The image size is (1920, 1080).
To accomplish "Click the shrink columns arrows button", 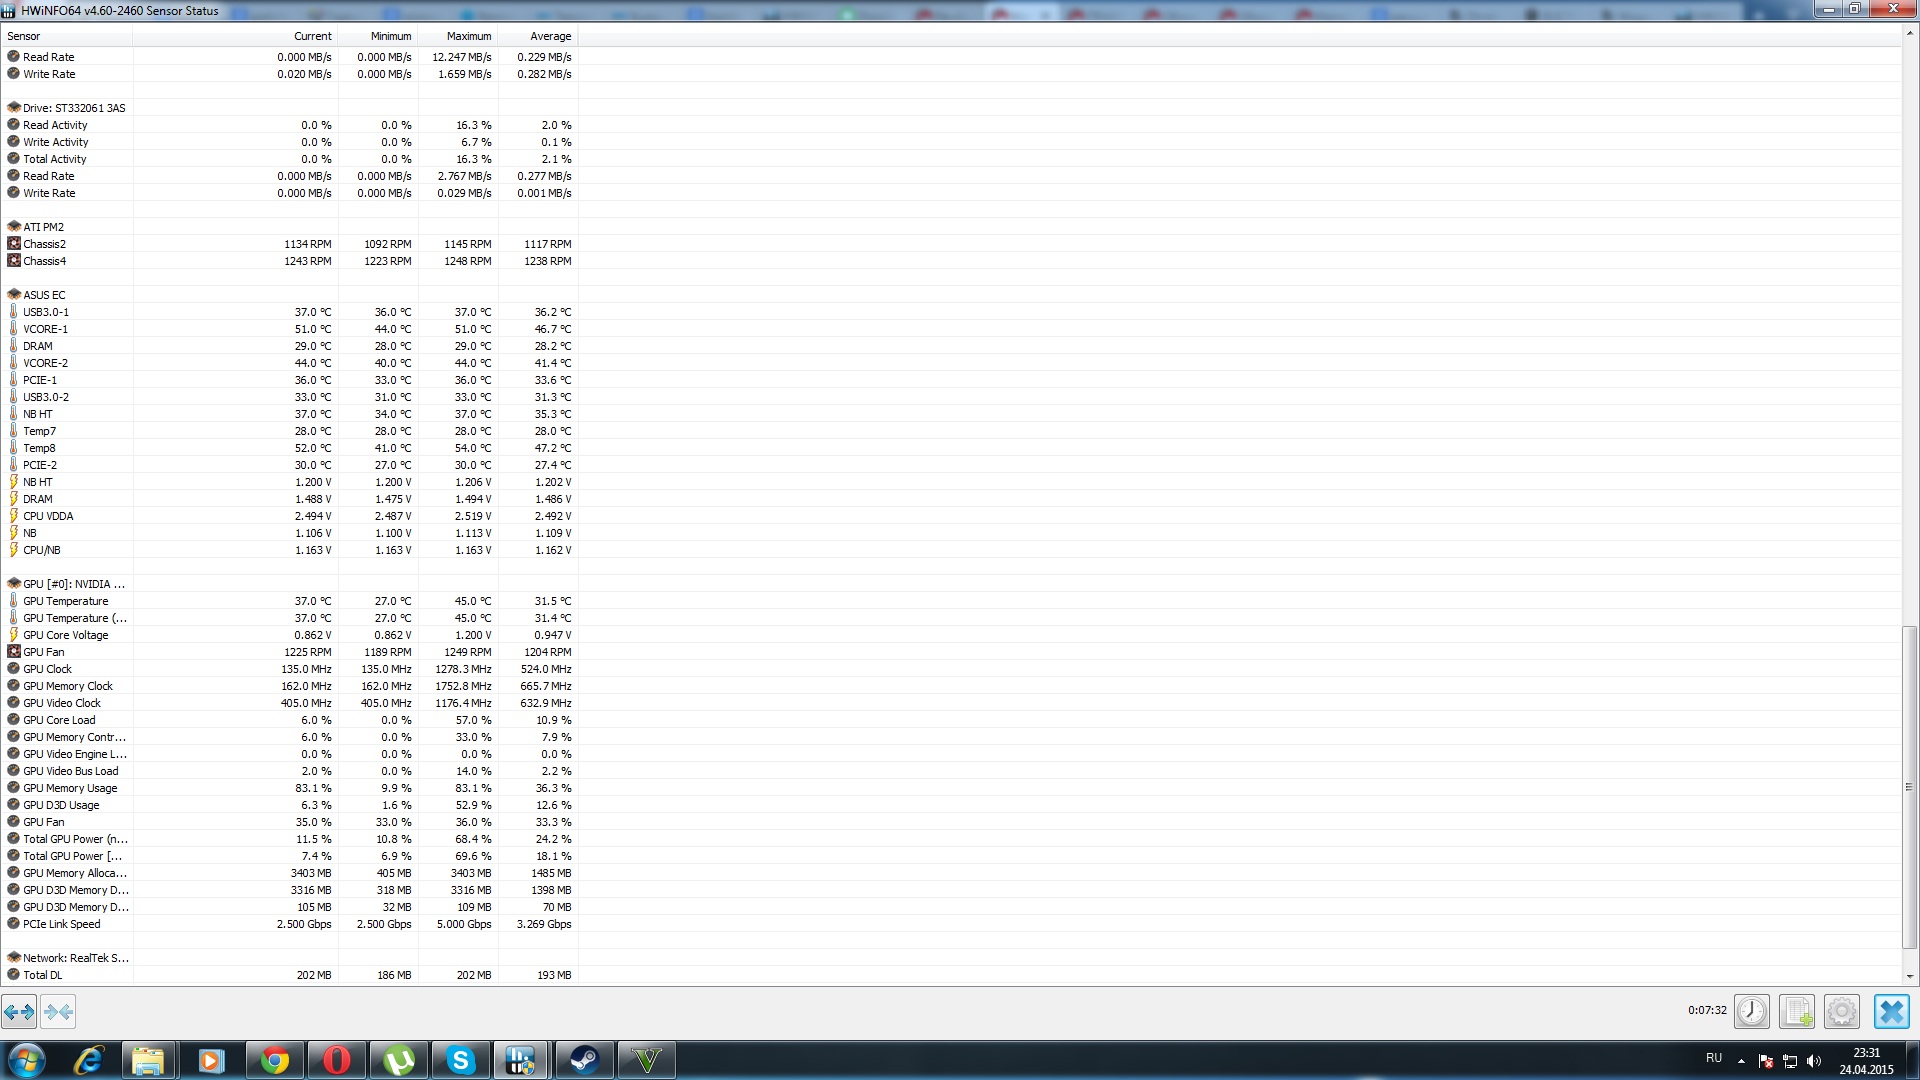I will tap(58, 1012).
